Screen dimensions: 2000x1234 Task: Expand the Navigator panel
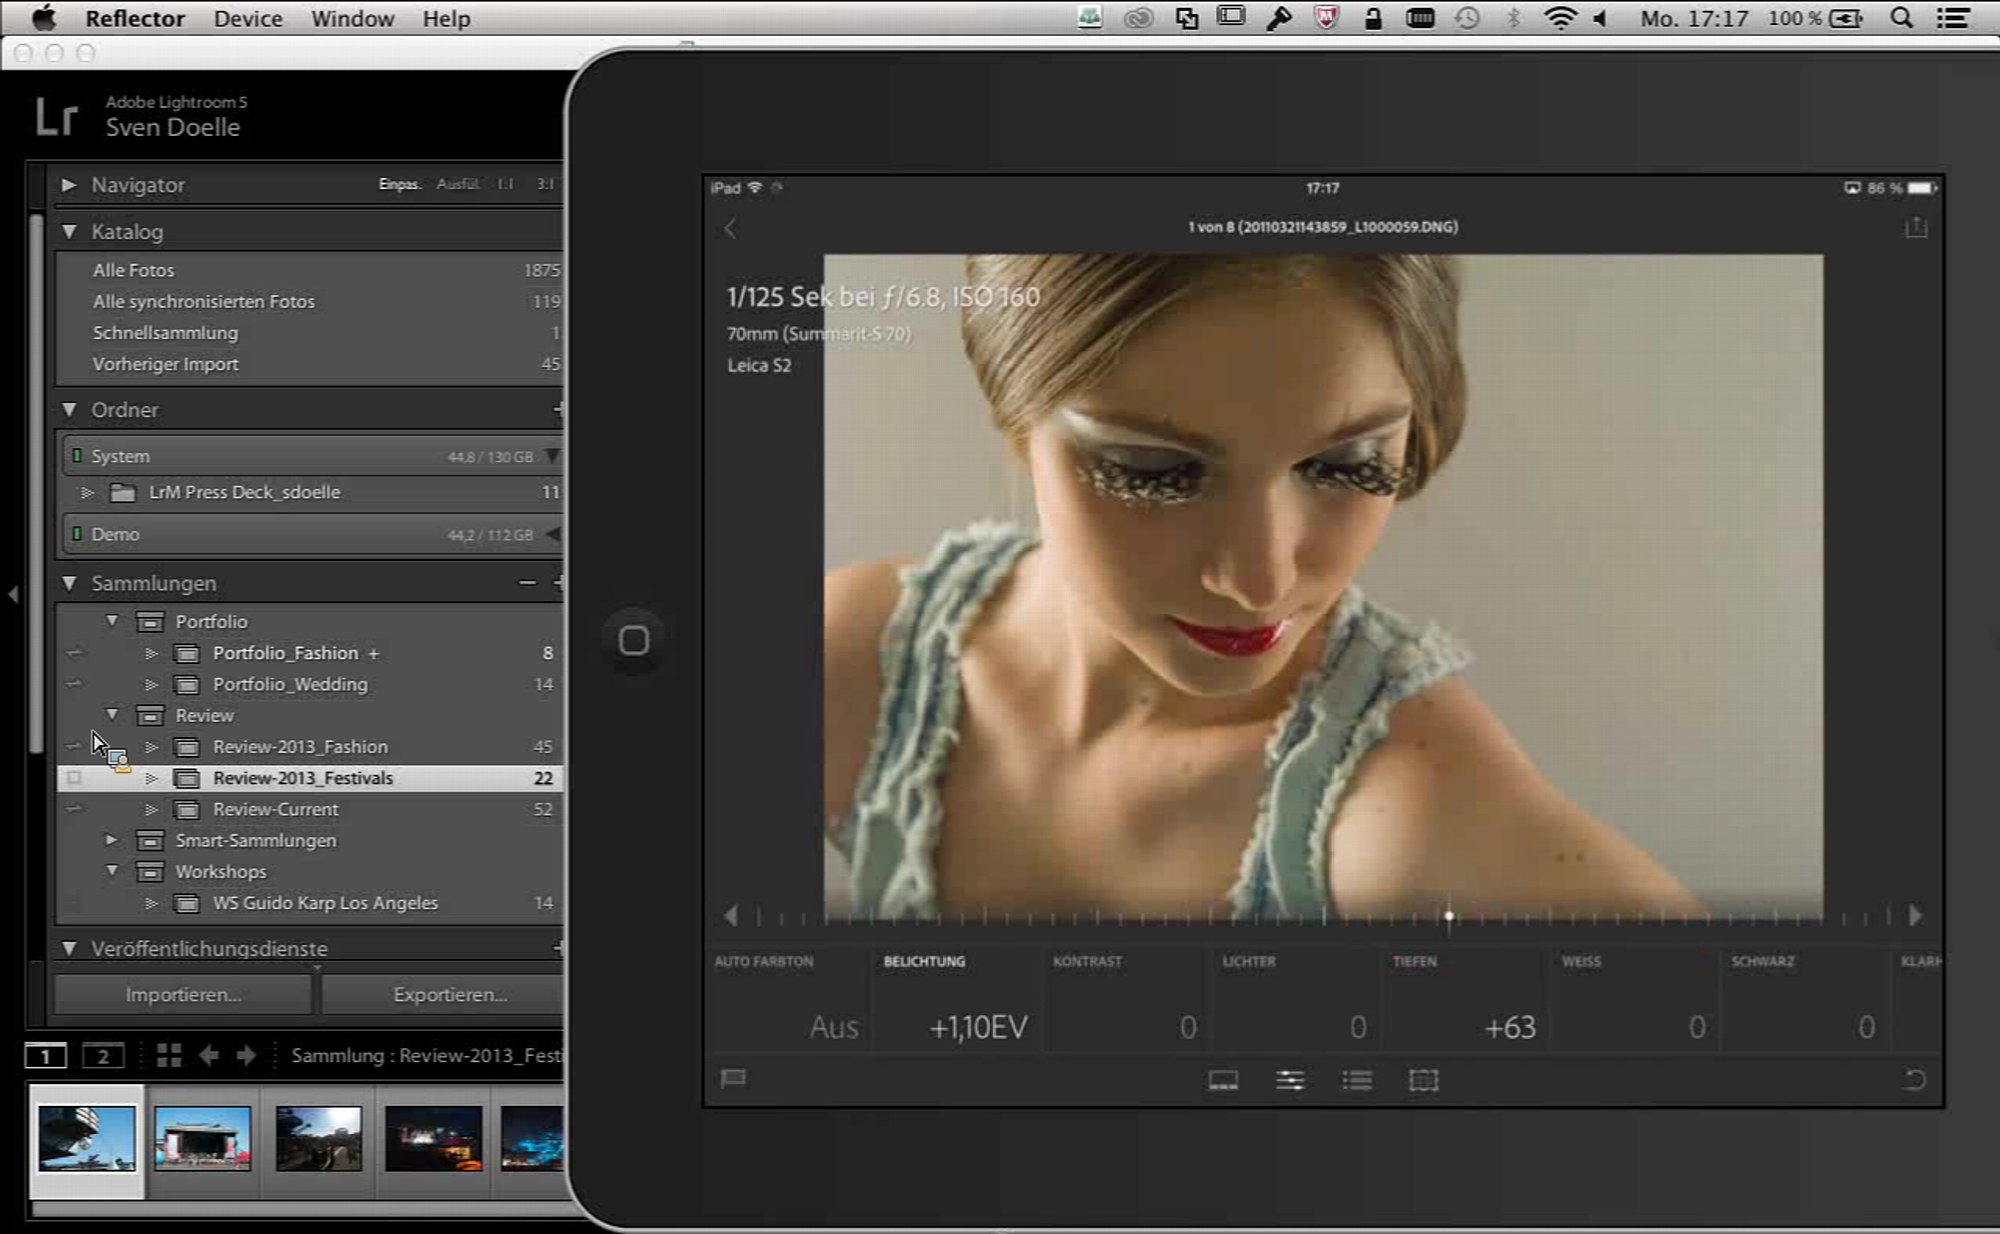[x=68, y=185]
